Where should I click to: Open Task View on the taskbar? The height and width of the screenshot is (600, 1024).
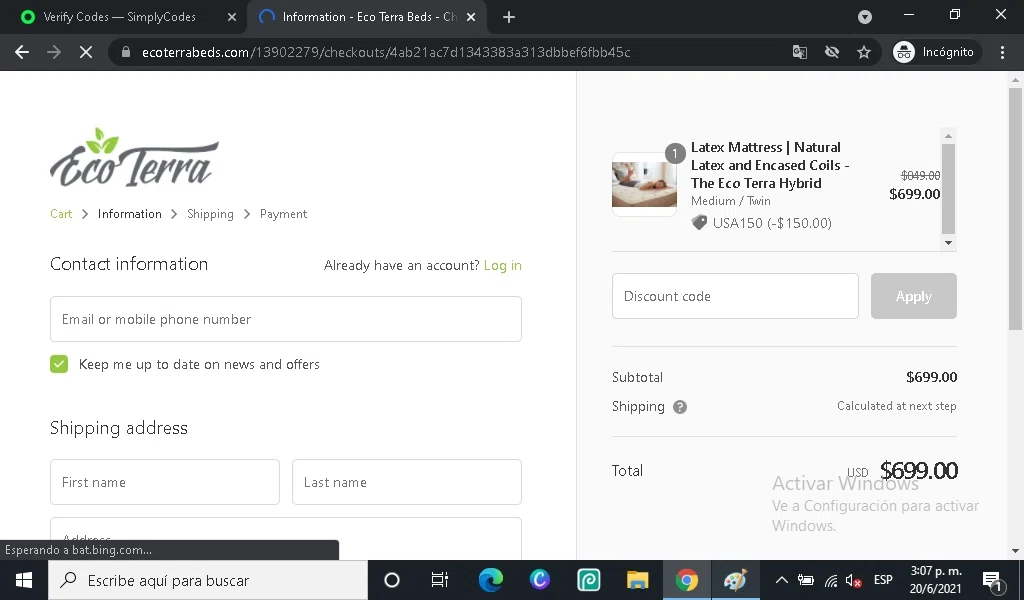440,580
